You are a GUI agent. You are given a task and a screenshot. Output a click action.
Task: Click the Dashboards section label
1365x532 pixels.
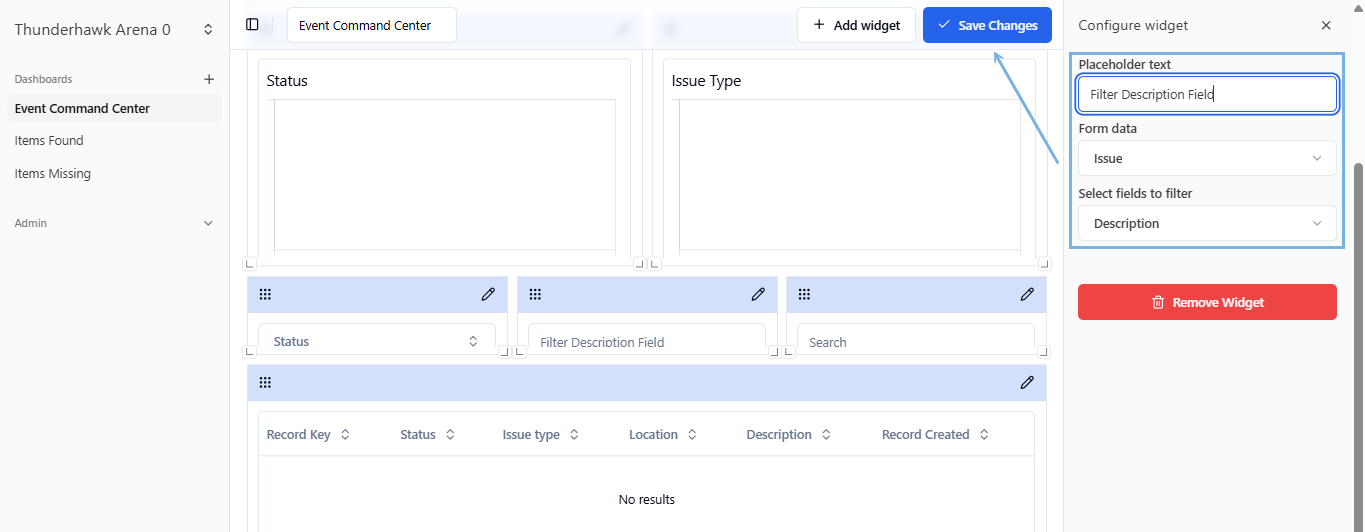click(x=43, y=79)
